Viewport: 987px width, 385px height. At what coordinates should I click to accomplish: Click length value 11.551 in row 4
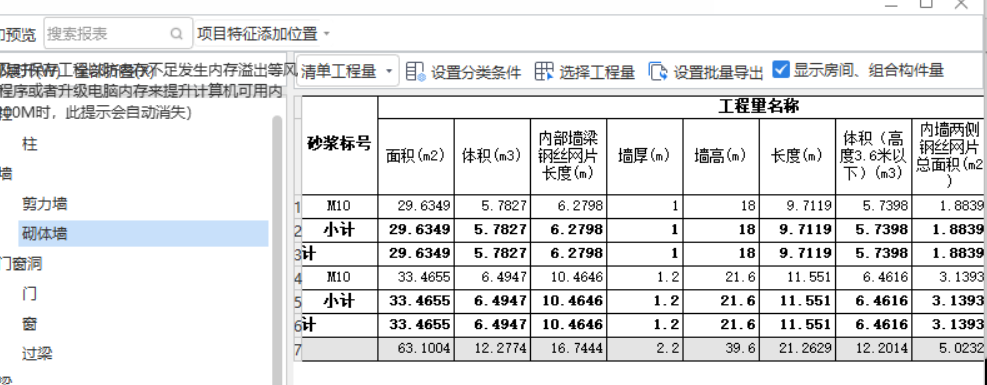click(x=798, y=277)
